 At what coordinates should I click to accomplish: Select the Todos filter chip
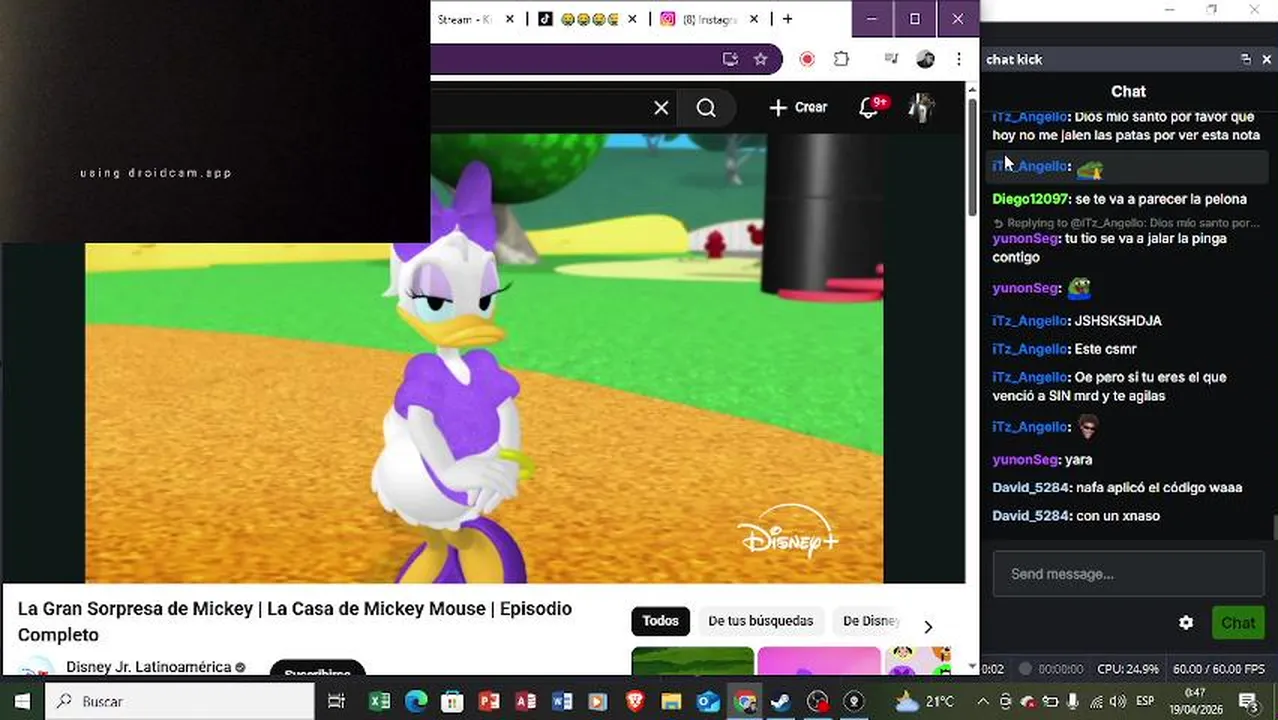(660, 621)
